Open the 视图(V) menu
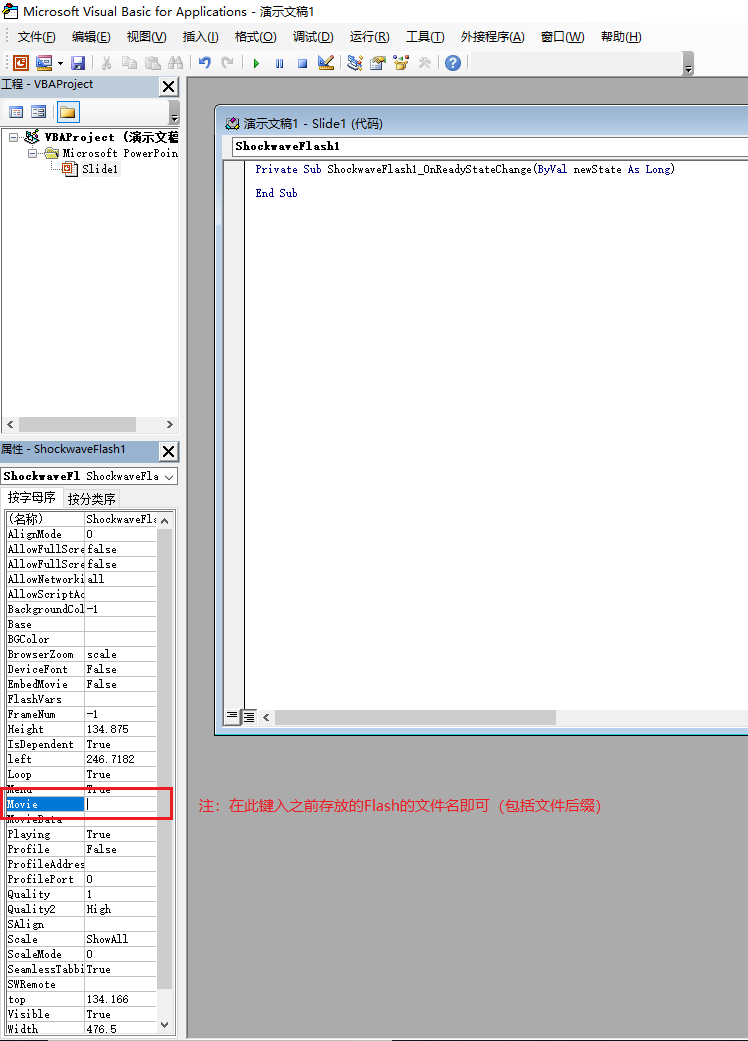748x1041 pixels. pos(147,37)
